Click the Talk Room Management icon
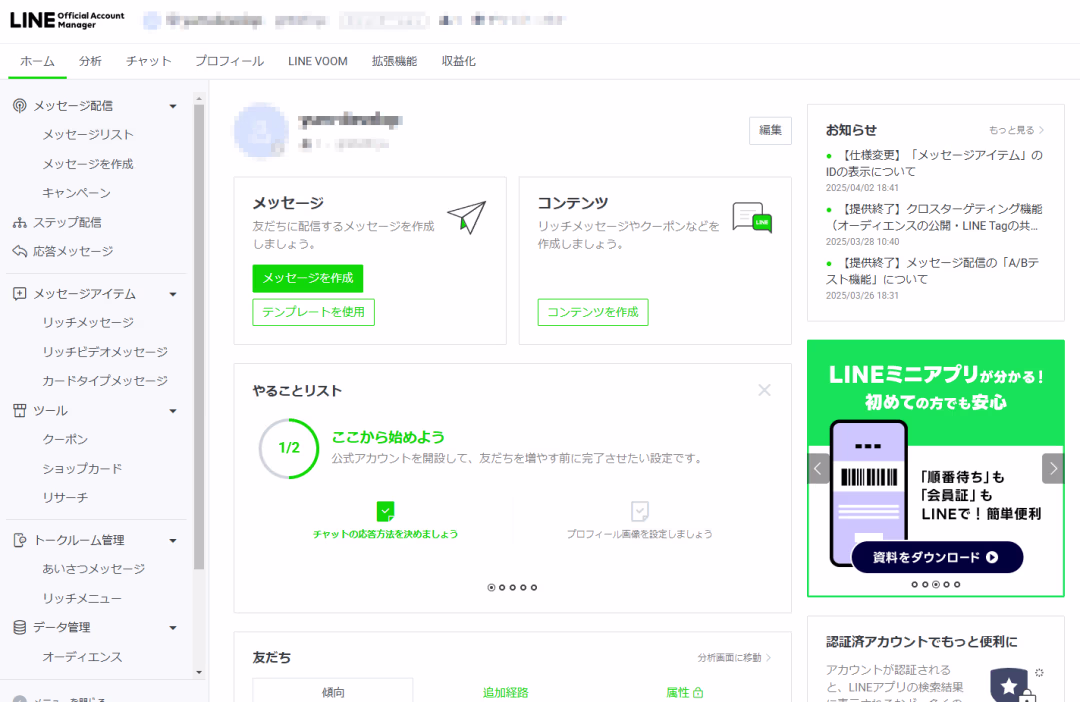Viewport: 1080px width, 702px height. 20,540
